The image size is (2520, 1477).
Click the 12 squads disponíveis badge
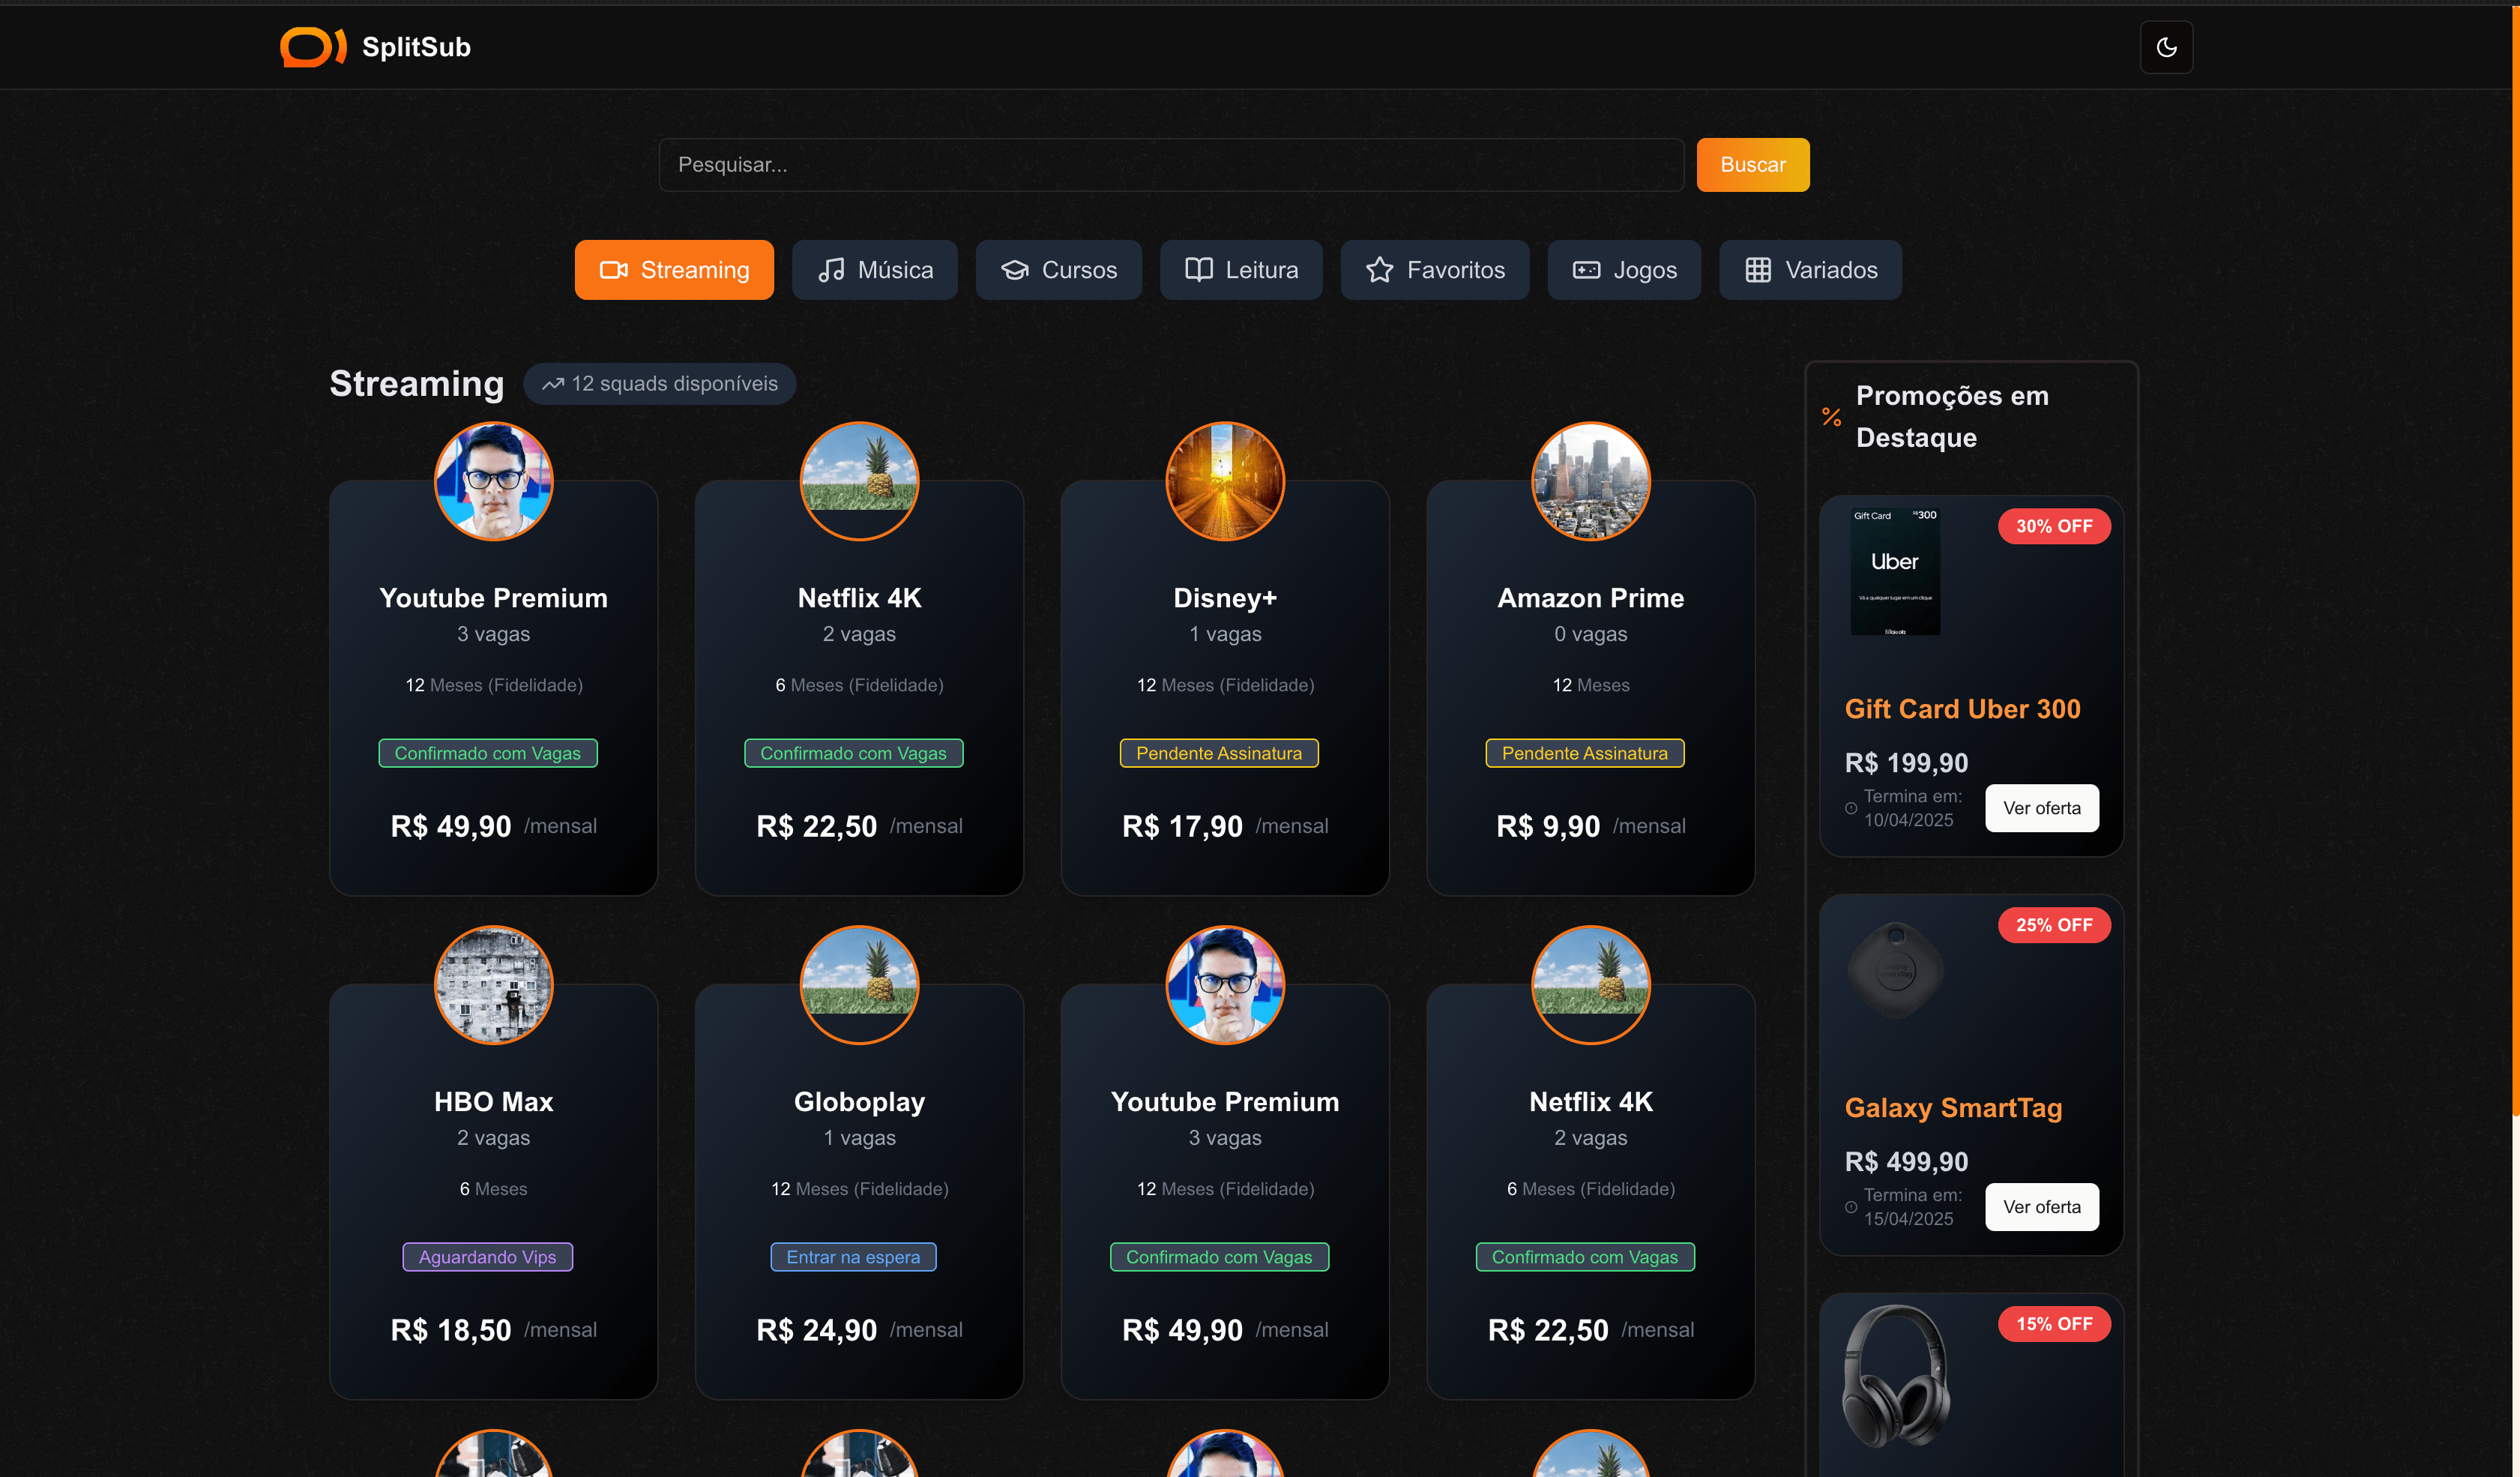[x=659, y=384]
